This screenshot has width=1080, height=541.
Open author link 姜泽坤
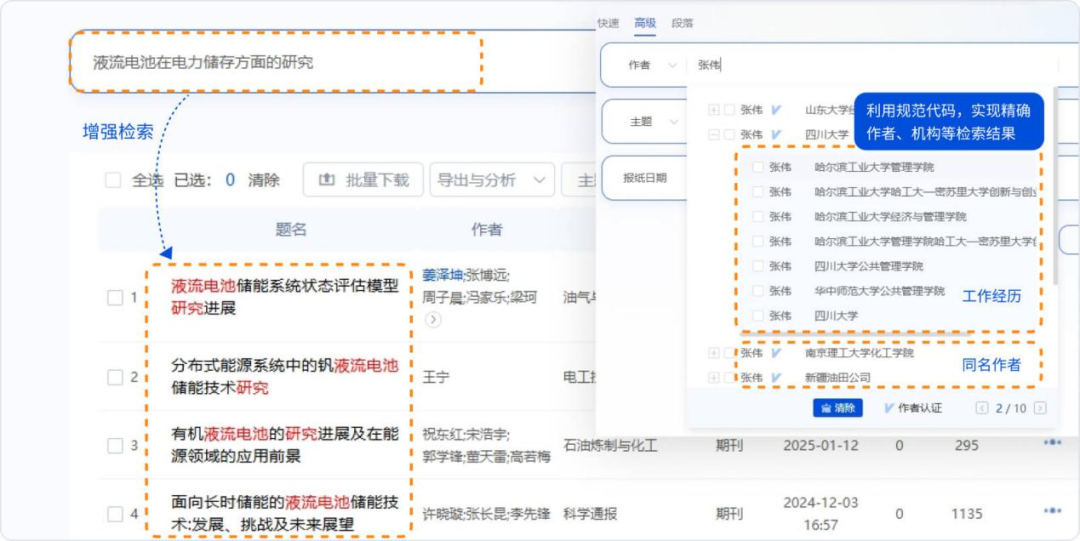pos(442,274)
